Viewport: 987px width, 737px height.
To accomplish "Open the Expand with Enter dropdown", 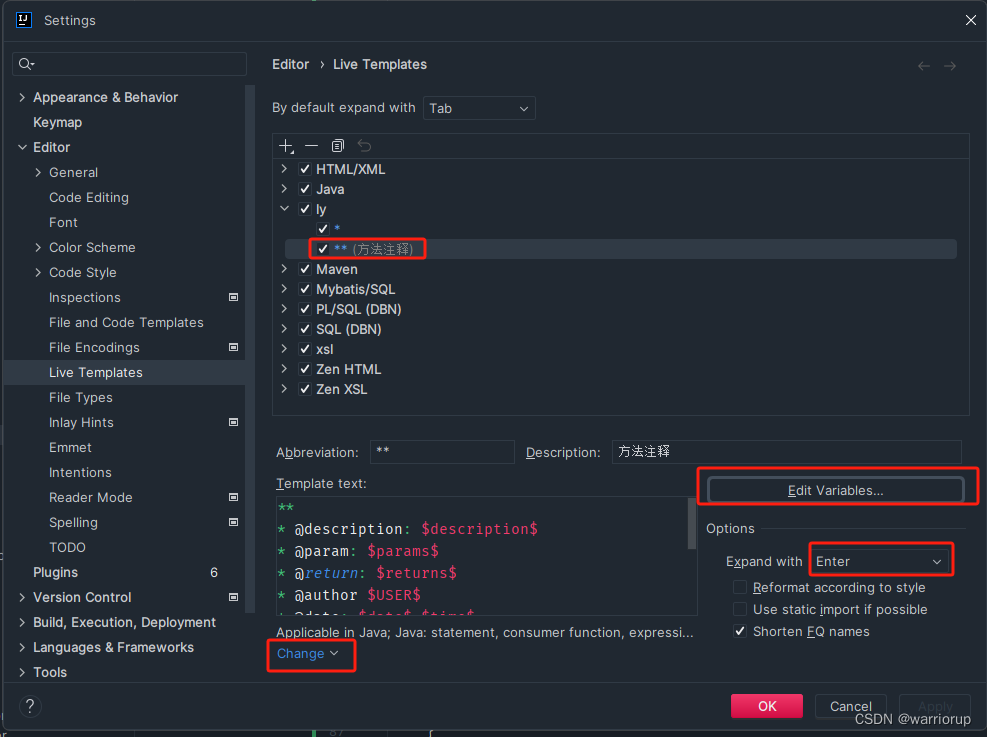I will click(881, 561).
